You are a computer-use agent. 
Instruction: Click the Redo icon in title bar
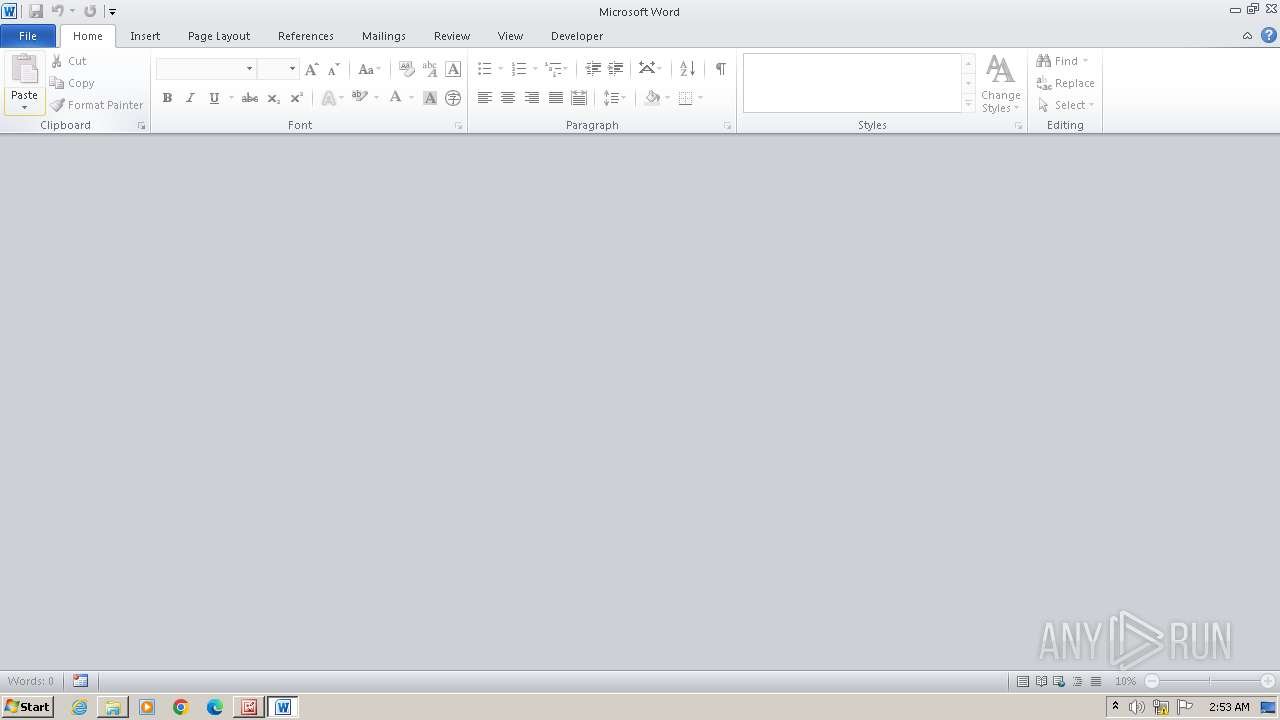tap(90, 11)
